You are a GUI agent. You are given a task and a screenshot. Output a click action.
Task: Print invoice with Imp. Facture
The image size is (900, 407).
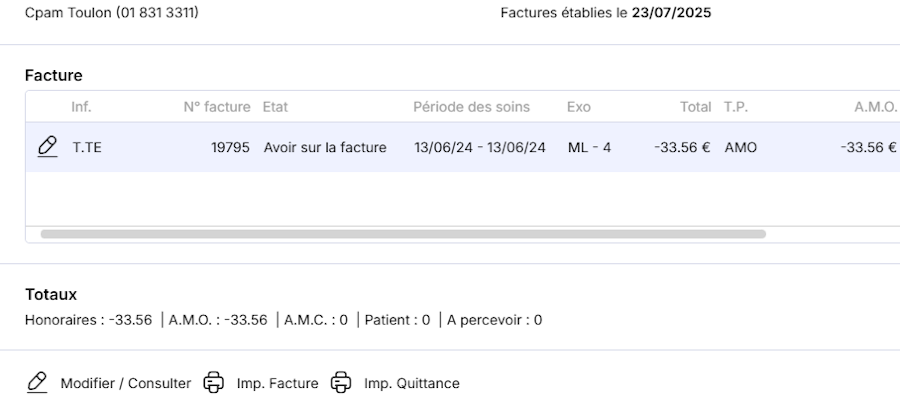(277, 383)
